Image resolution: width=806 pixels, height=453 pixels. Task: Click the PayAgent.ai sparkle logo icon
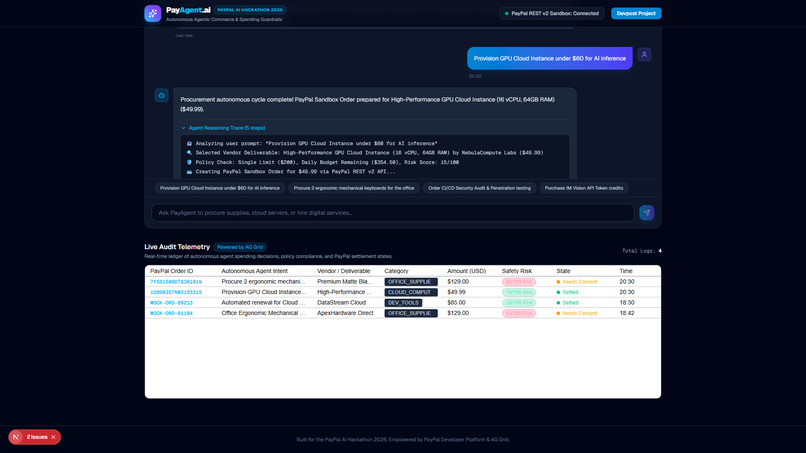pyautogui.click(x=153, y=13)
